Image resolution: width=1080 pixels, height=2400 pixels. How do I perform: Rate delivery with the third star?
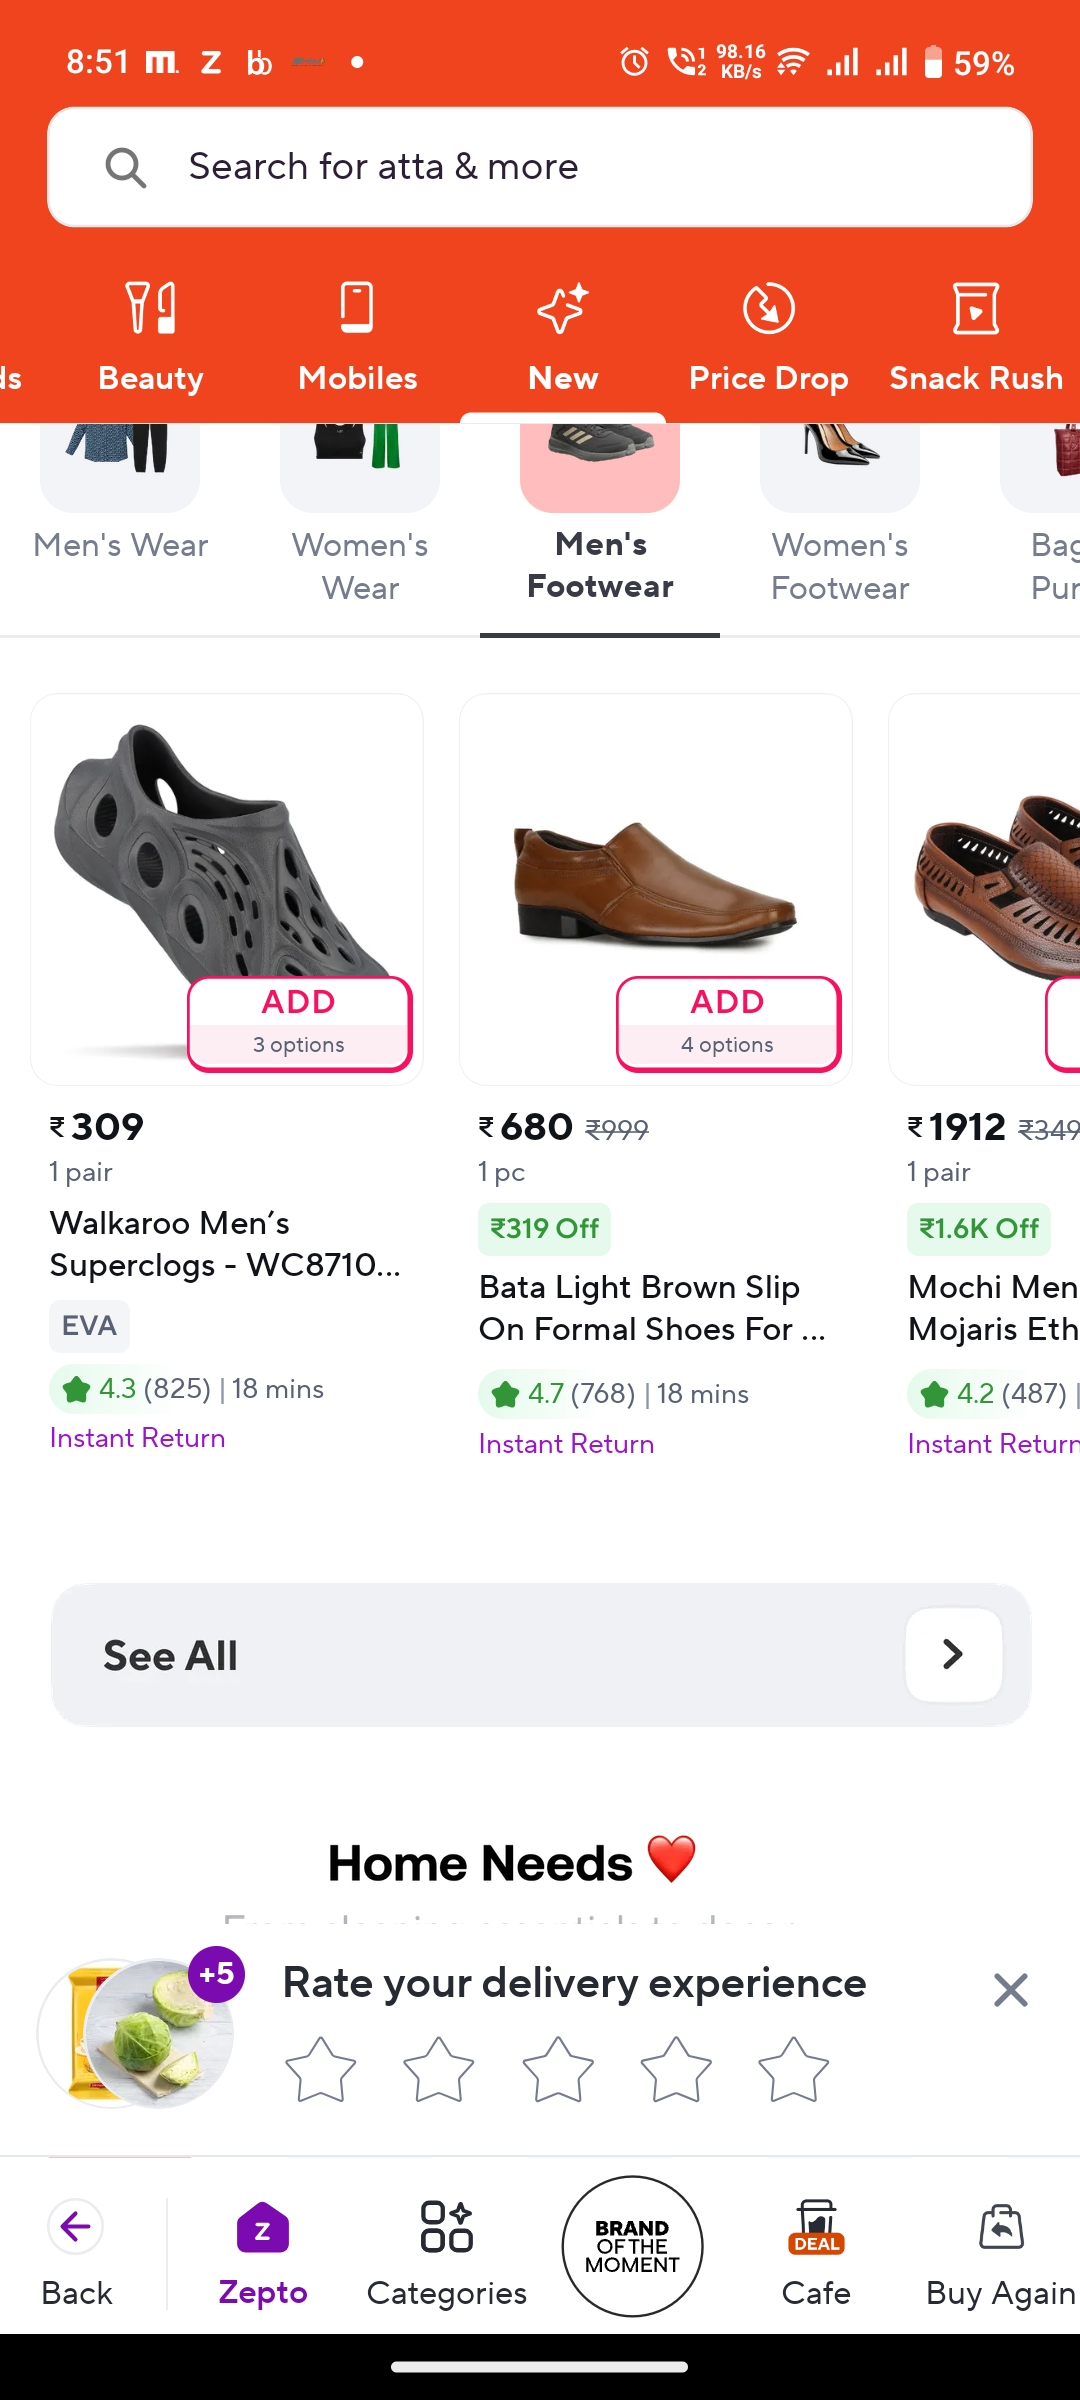(557, 2070)
